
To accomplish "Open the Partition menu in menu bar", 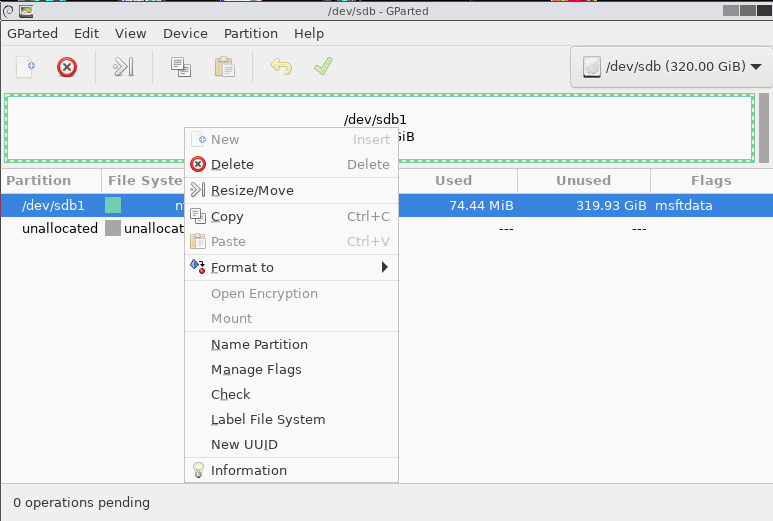I will (x=250, y=33).
